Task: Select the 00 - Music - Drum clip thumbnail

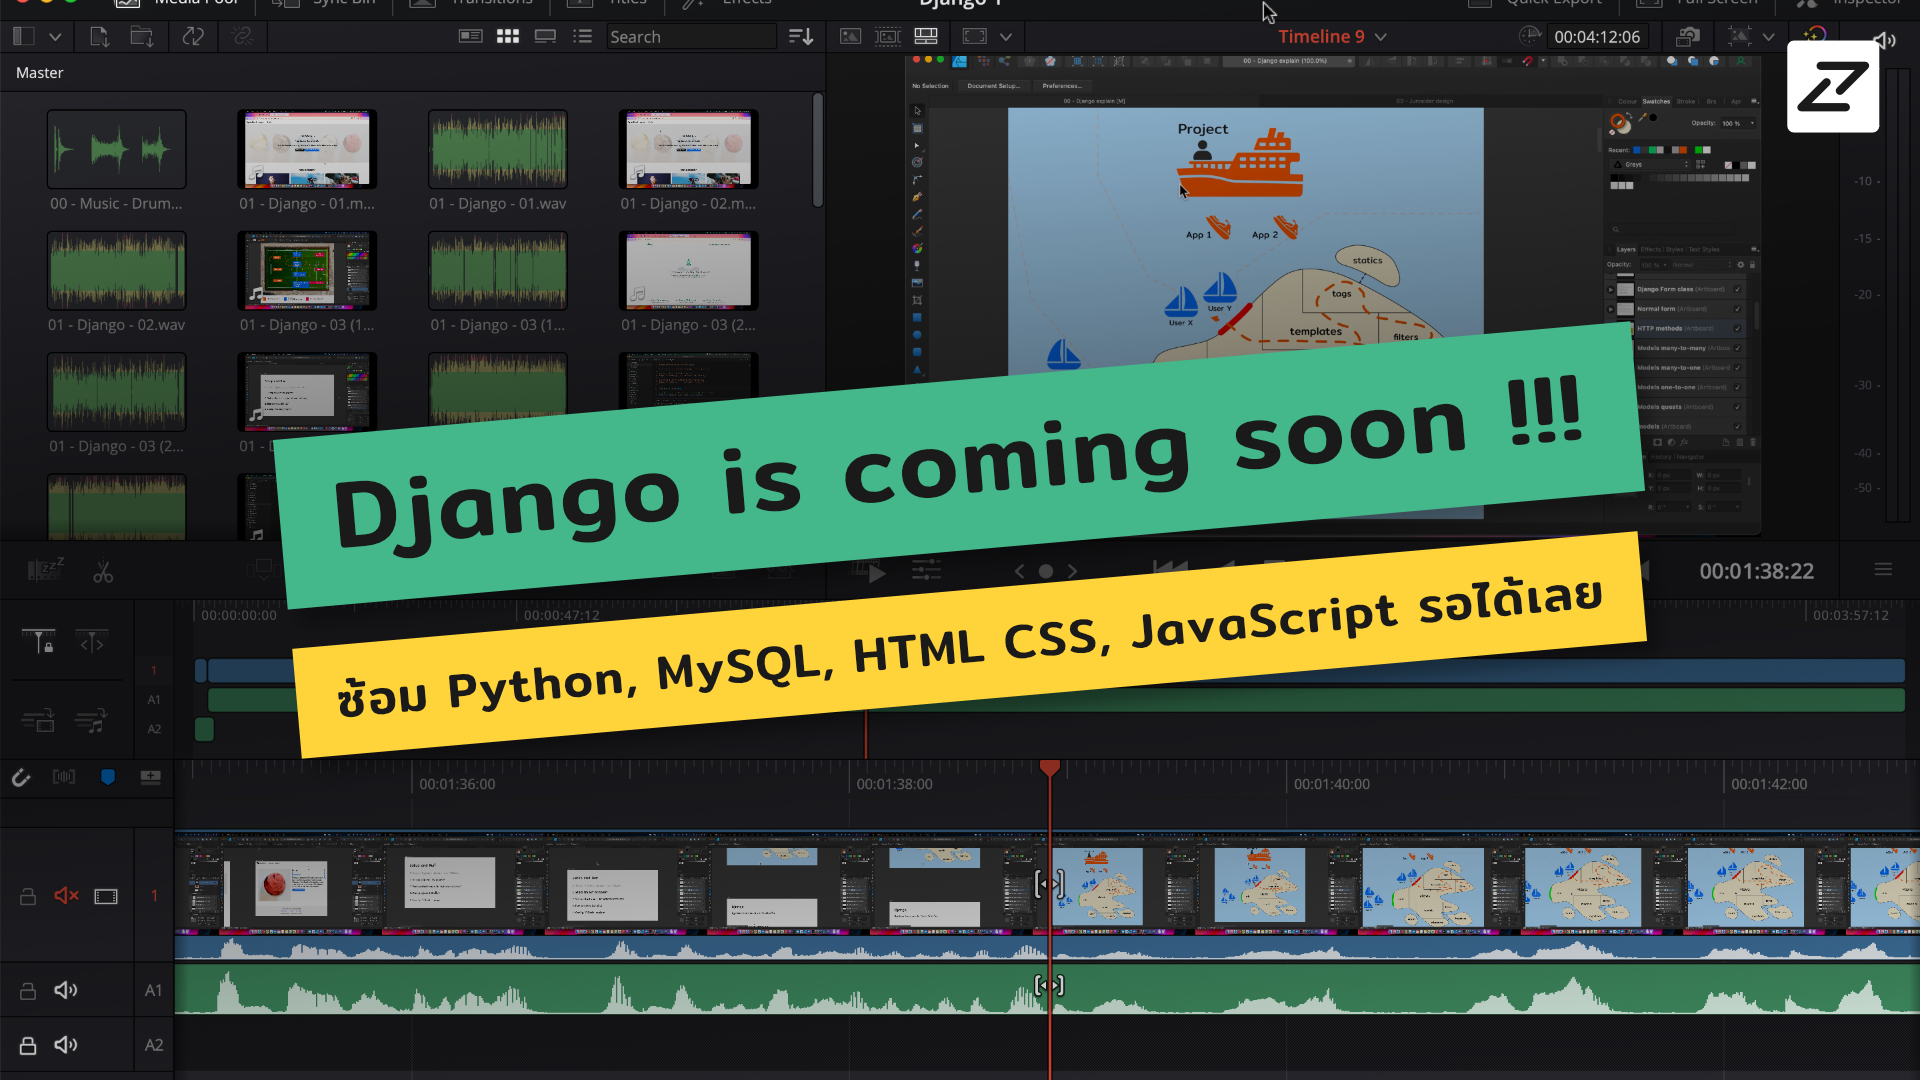Action: tap(116, 149)
